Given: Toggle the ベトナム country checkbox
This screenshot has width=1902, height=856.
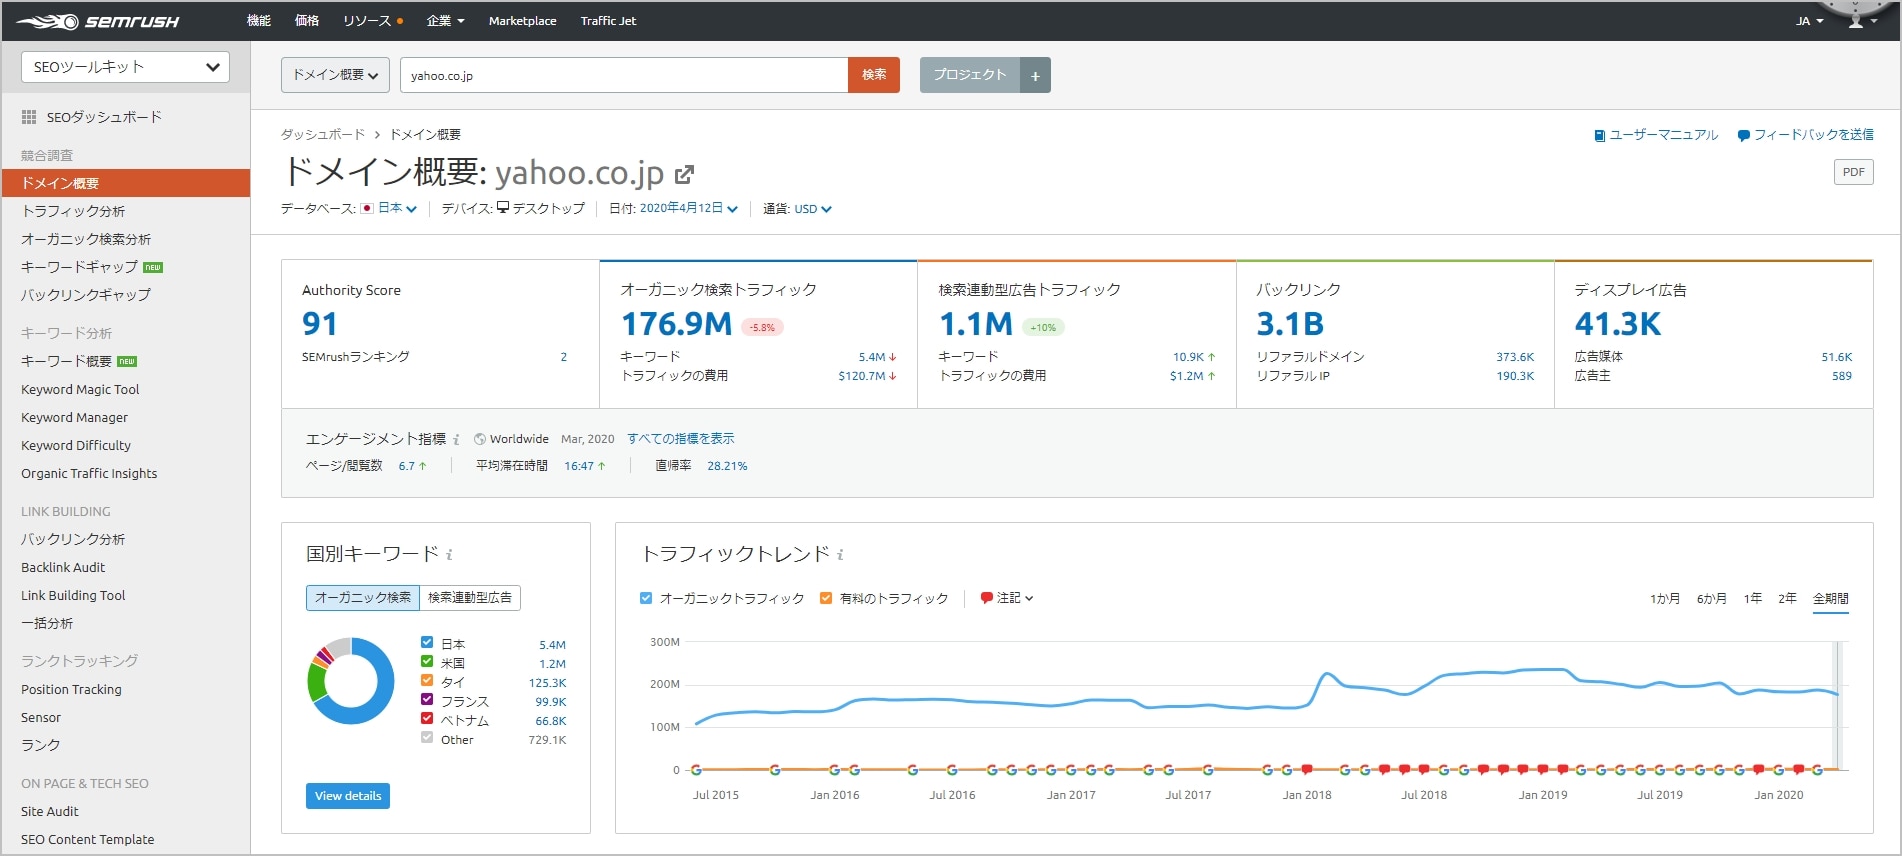Looking at the screenshot, I should (427, 719).
